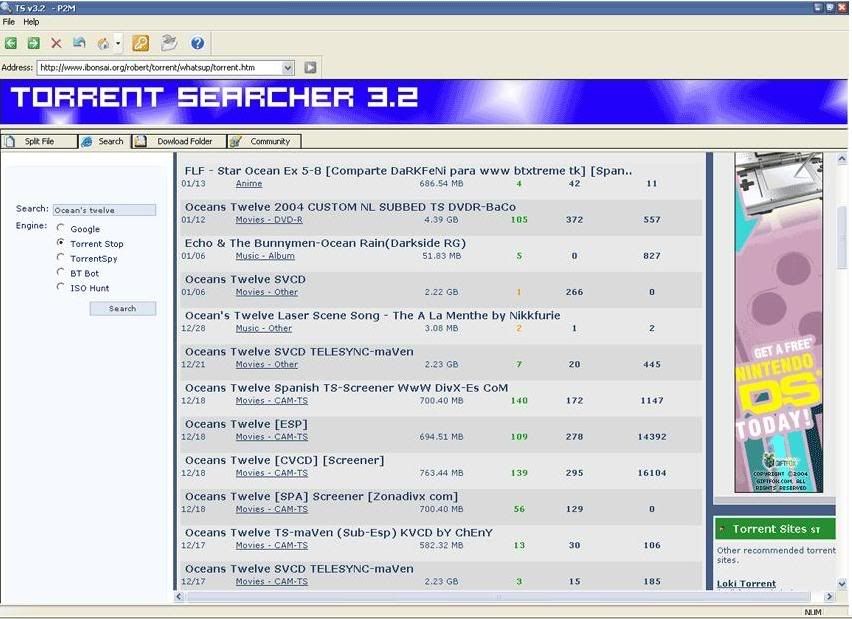Click the 4.39 GB size value
852x619 pixels.
[441, 220]
